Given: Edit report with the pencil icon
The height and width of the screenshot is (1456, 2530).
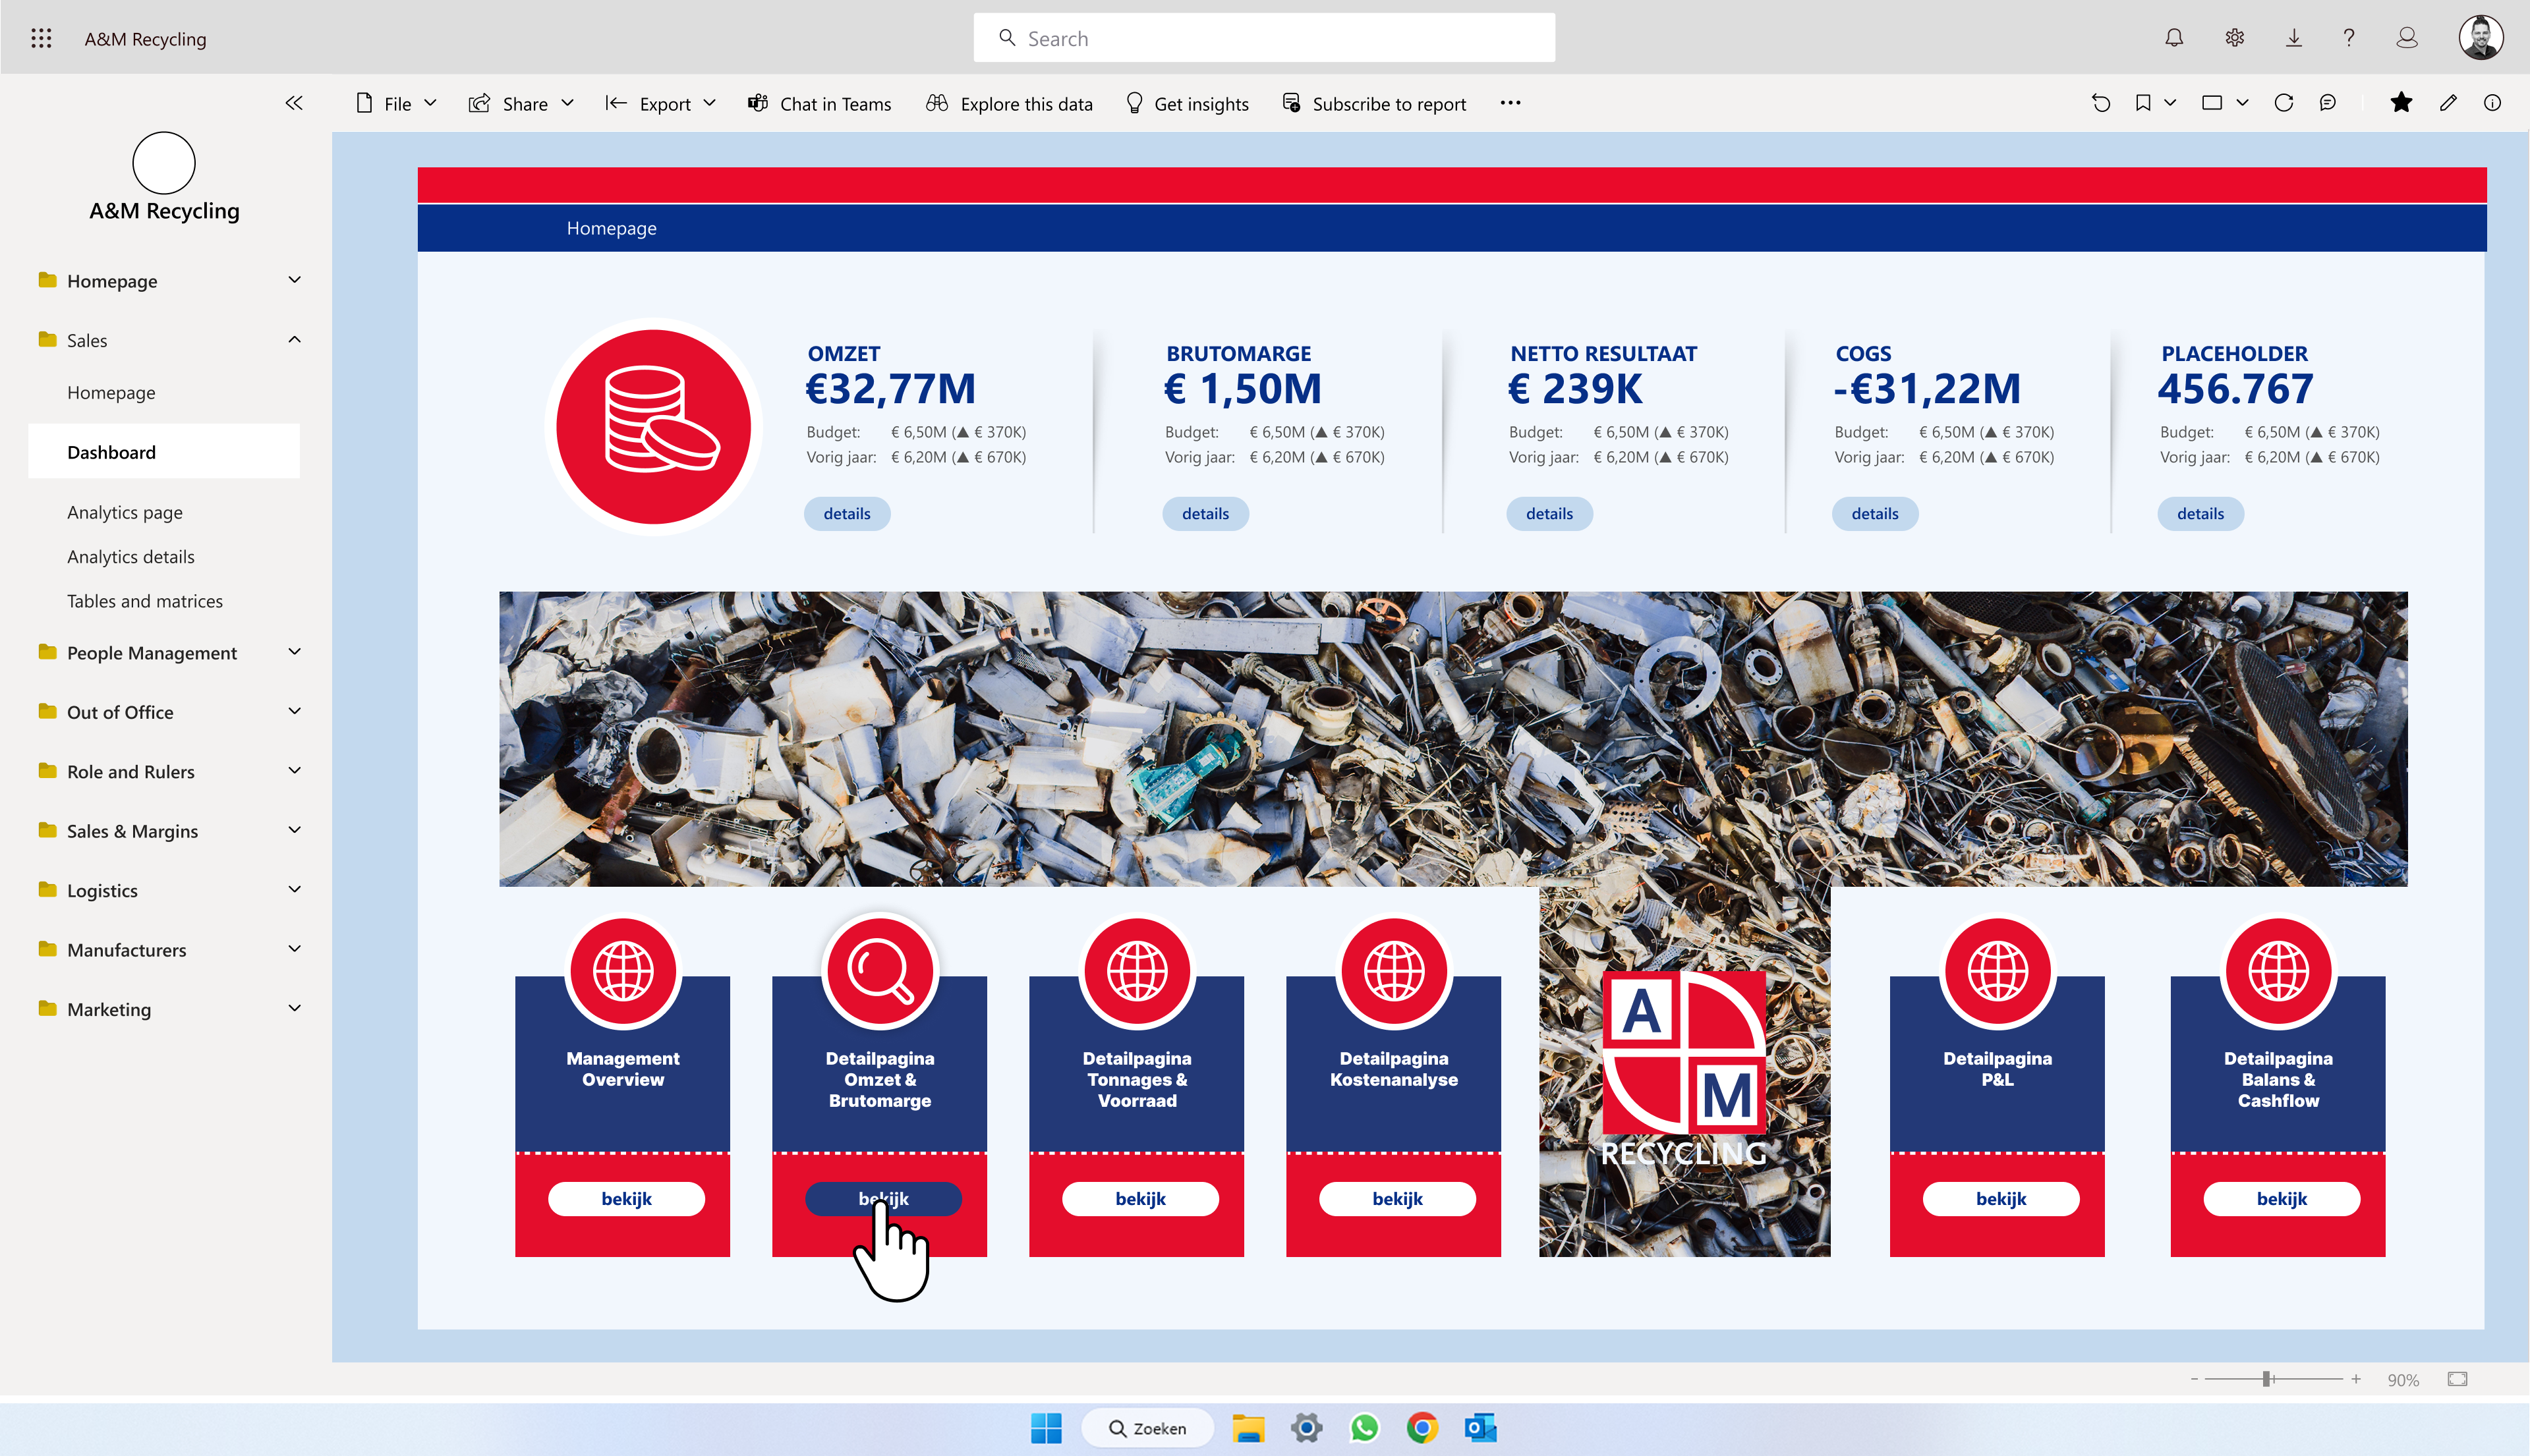Looking at the screenshot, I should 2448,103.
